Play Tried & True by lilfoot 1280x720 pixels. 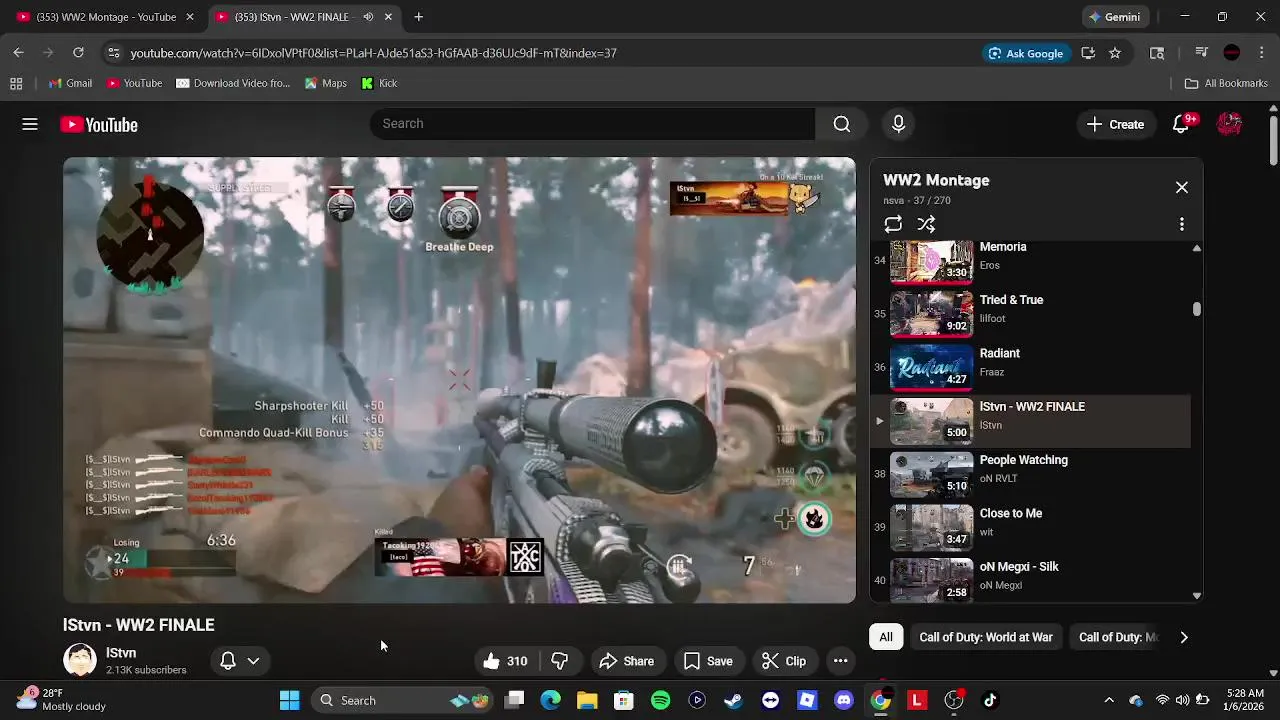(x=1030, y=314)
